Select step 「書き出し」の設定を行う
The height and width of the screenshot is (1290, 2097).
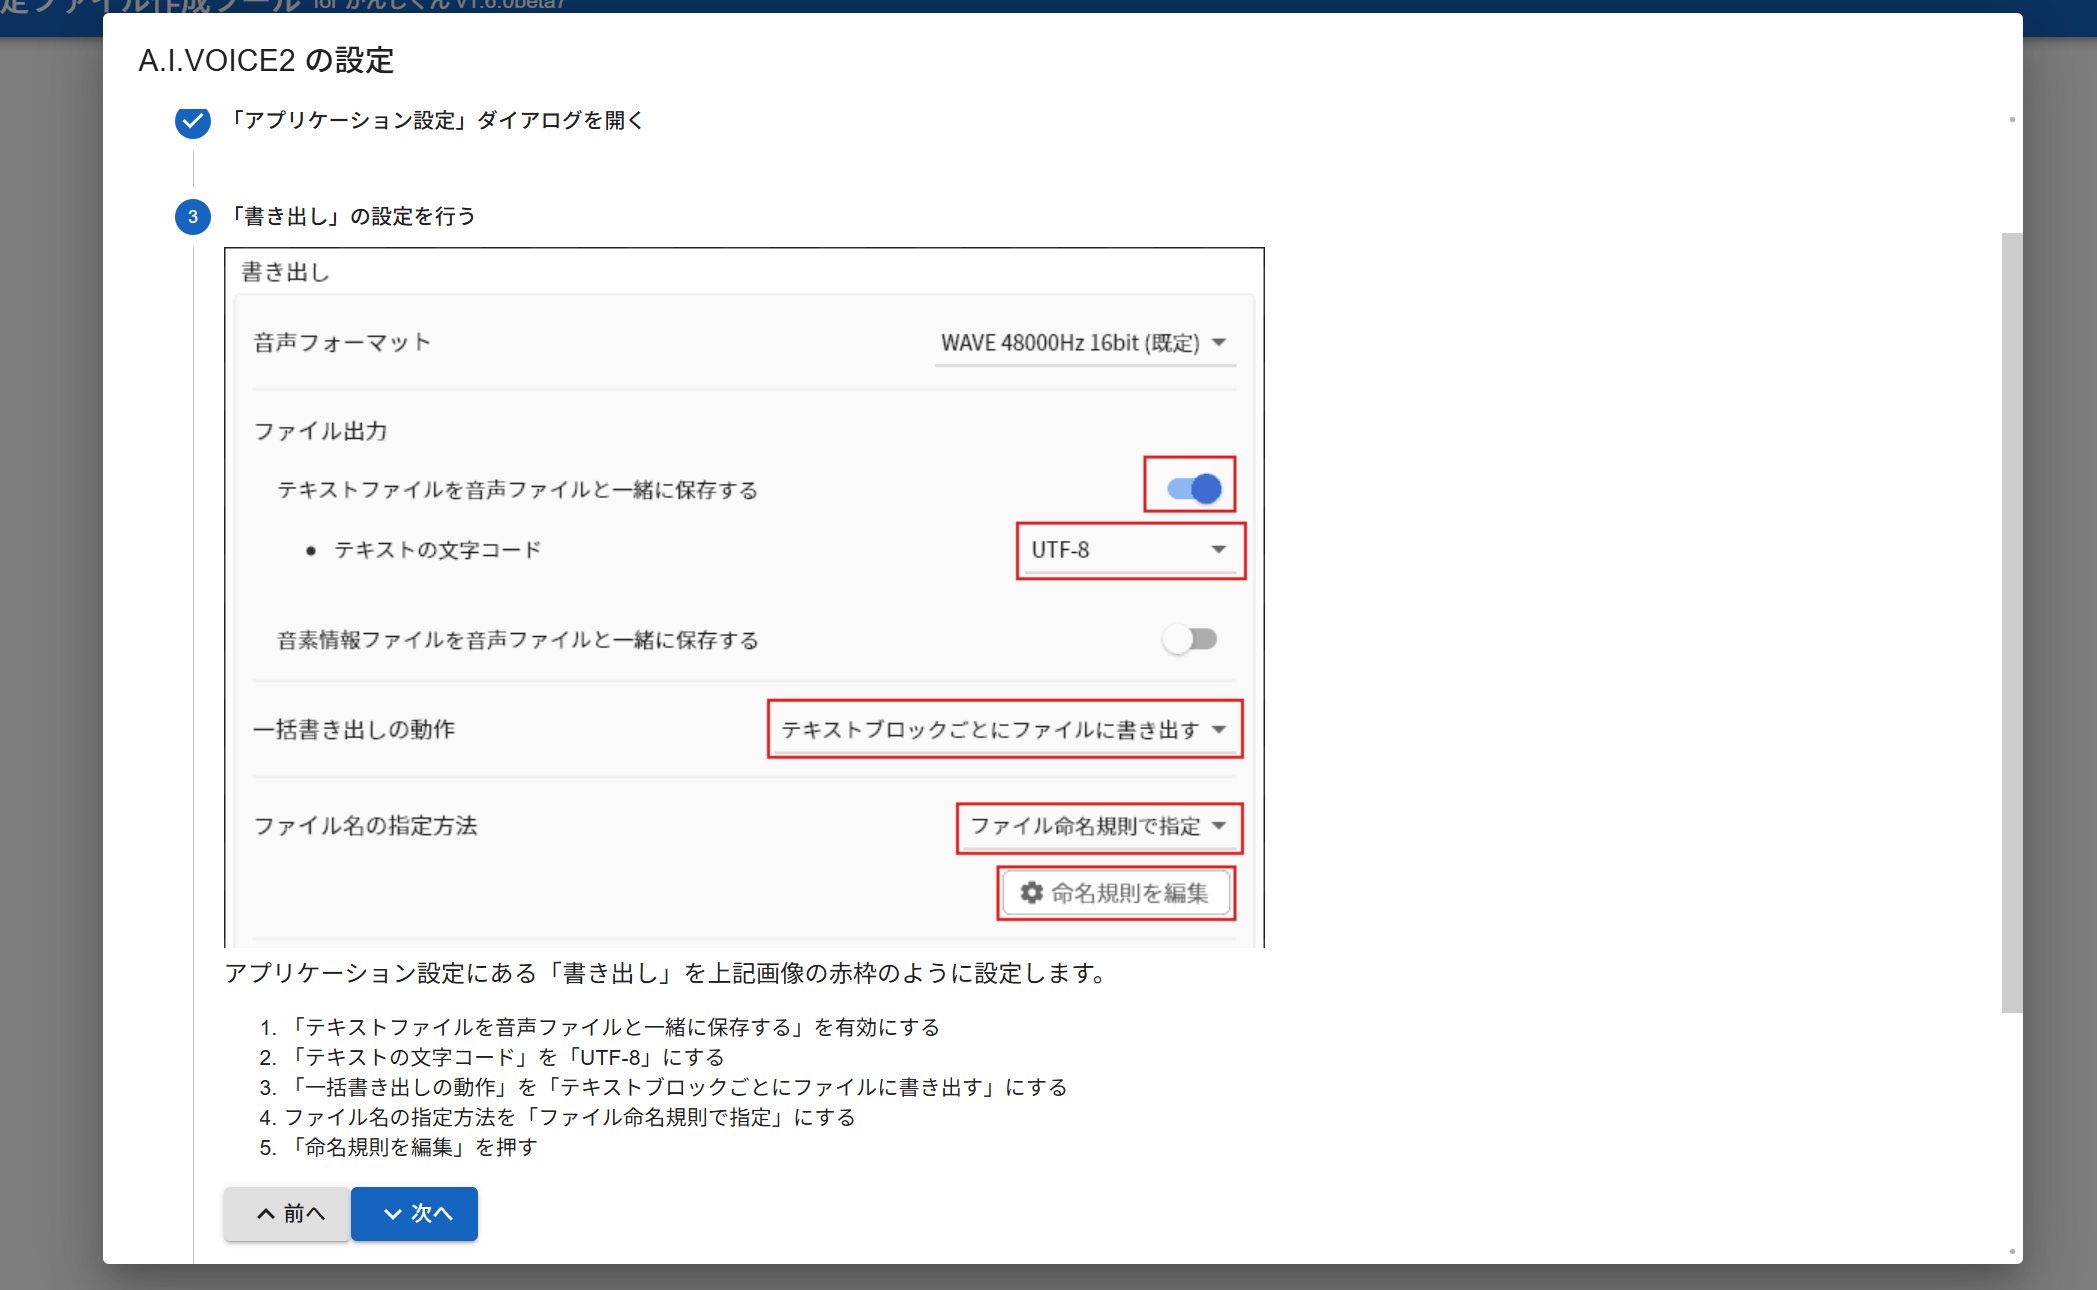tap(352, 217)
